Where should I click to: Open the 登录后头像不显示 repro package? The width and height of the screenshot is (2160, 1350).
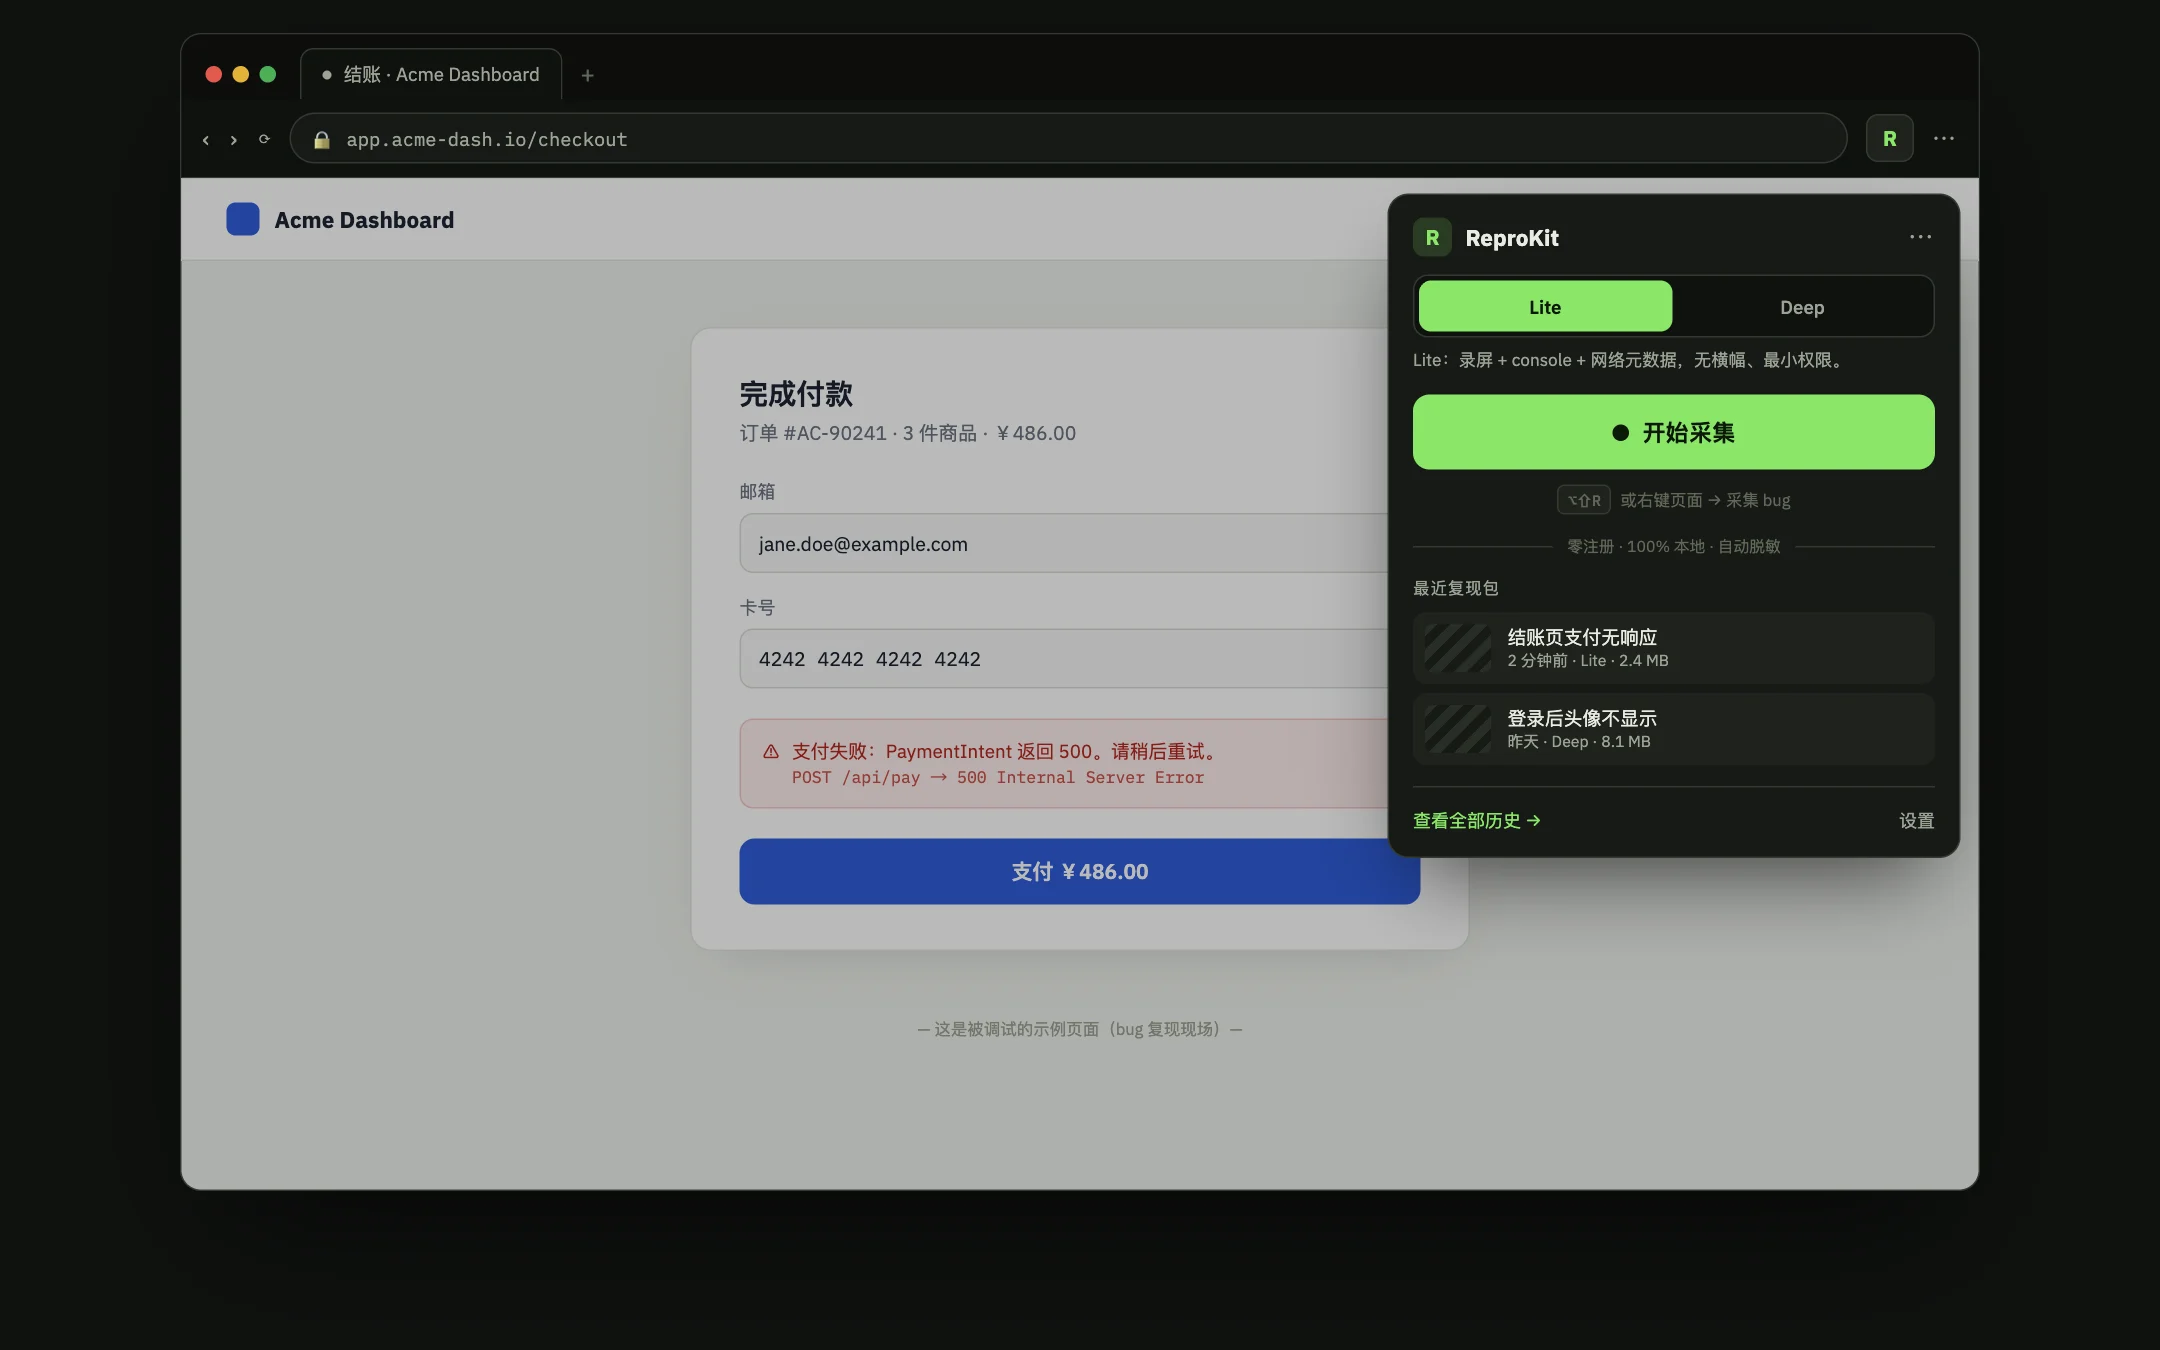[x=1673, y=729]
